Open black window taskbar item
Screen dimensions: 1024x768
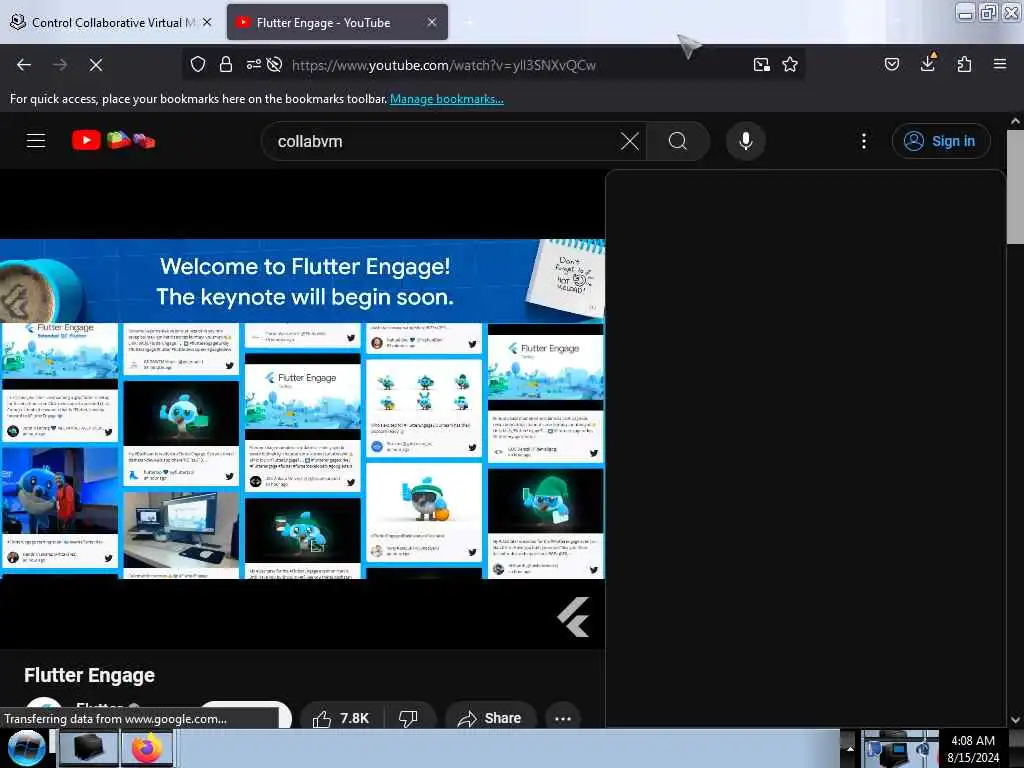tap(88, 748)
